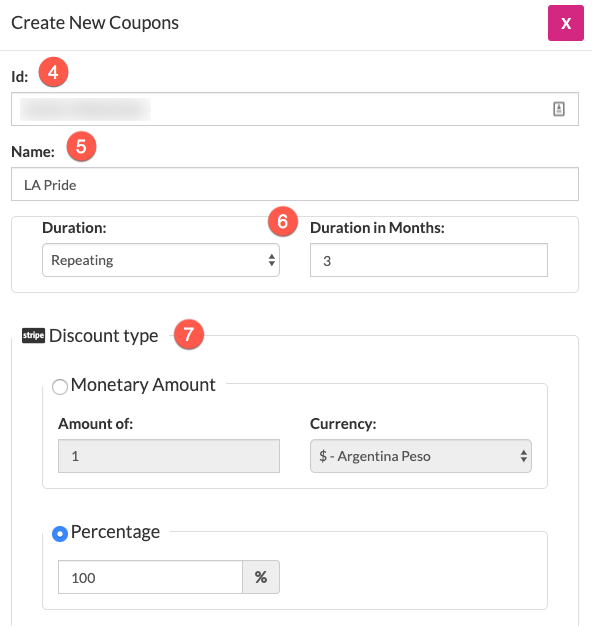Click the red step 6 marker
The image size is (592, 626).
(283, 221)
